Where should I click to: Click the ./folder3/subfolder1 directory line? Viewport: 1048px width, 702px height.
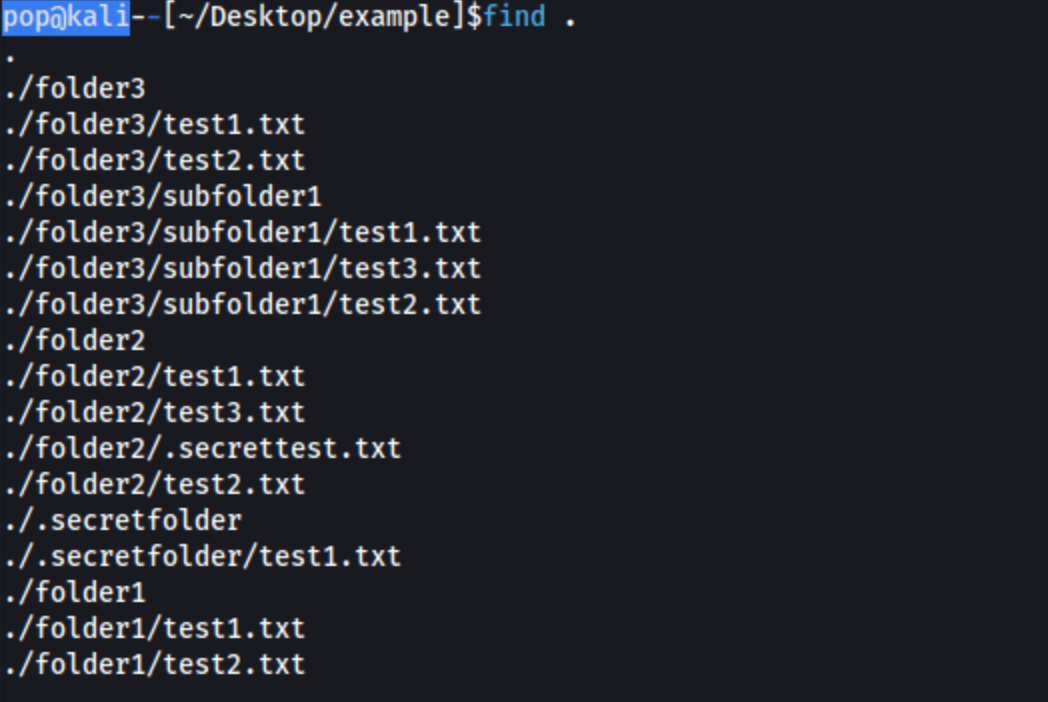coord(163,197)
